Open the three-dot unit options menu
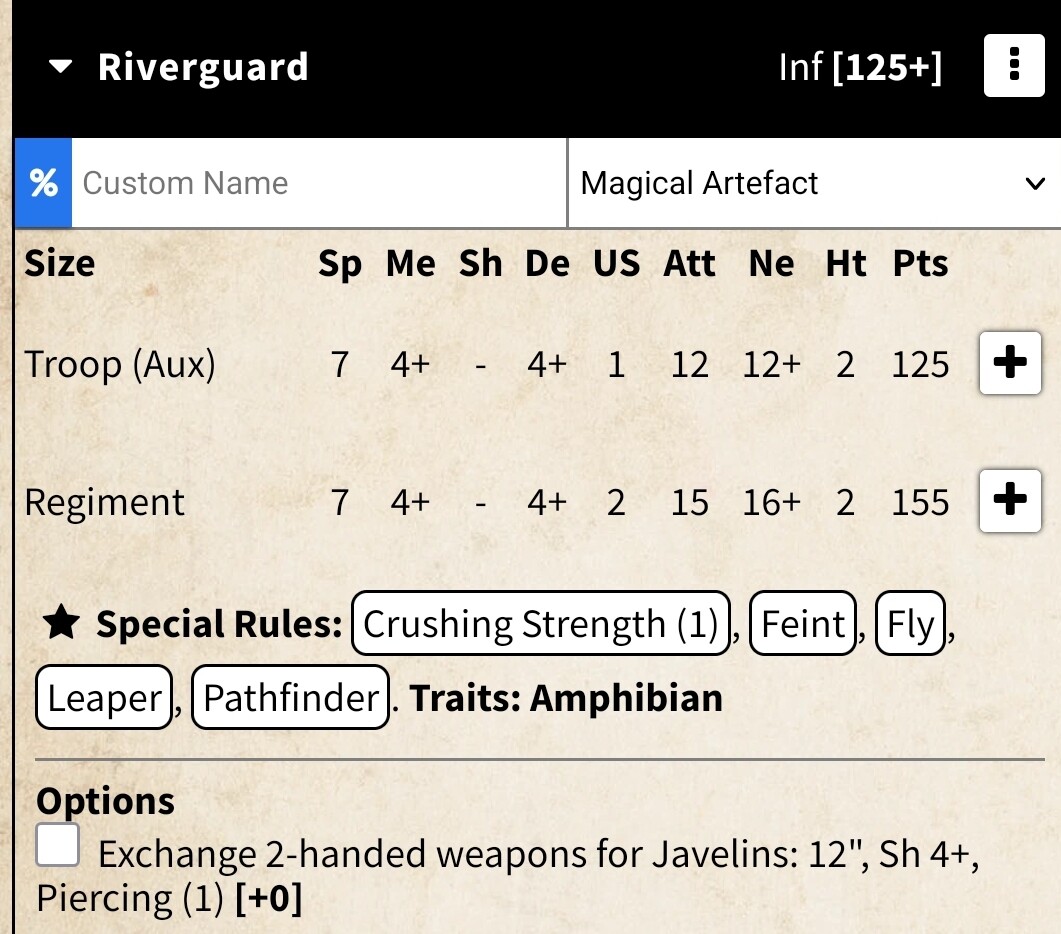Screen dimensions: 1061x934 click(x=1014, y=67)
